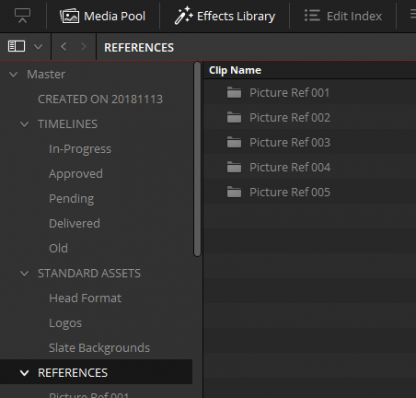416x398 pixels.
Task: Show the Edit Index panel
Action: point(343,16)
